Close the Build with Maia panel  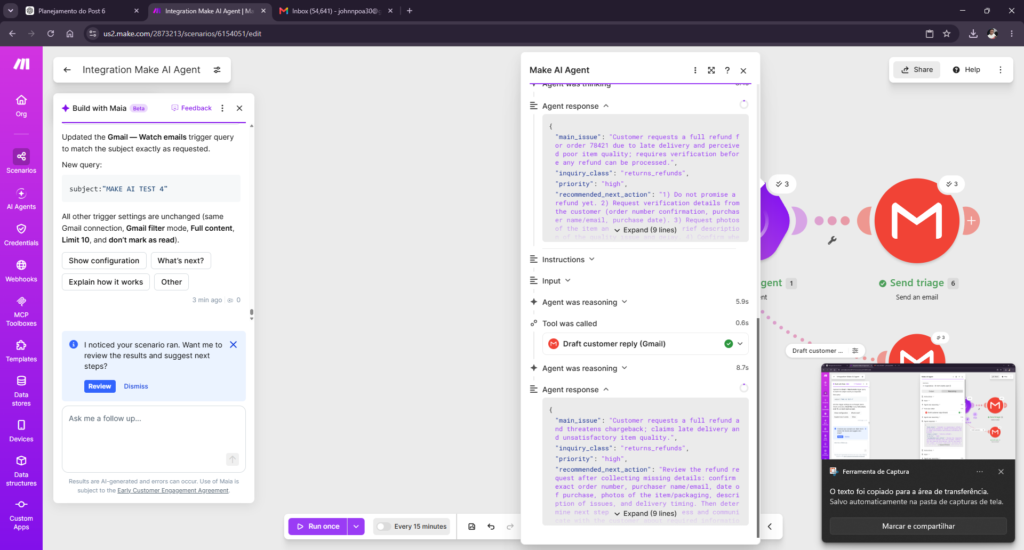[239, 108]
